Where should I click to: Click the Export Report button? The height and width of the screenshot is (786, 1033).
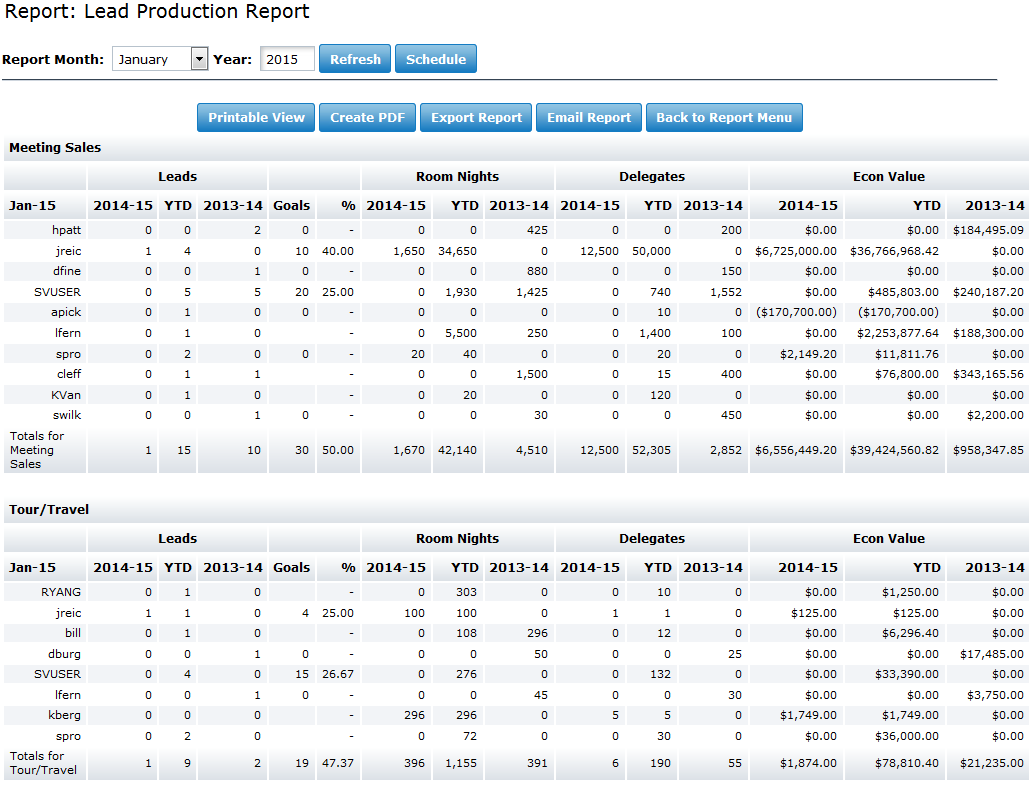pyautogui.click(x=476, y=117)
